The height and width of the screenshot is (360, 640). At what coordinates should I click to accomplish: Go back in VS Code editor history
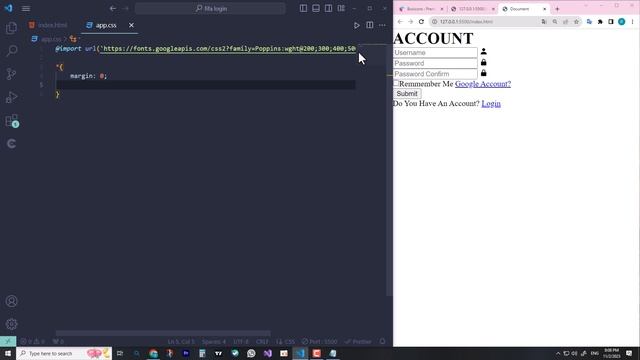[x=113, y=9]
